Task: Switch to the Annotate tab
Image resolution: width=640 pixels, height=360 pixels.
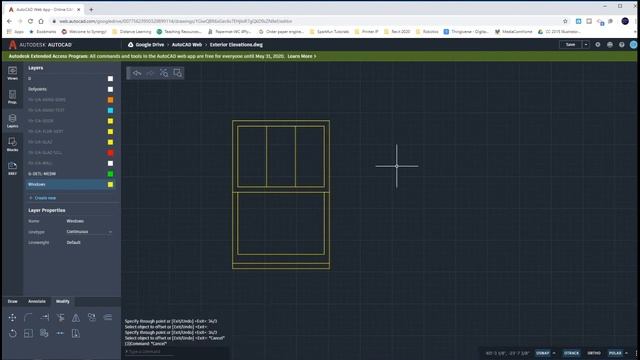Action: pos(37,301)
